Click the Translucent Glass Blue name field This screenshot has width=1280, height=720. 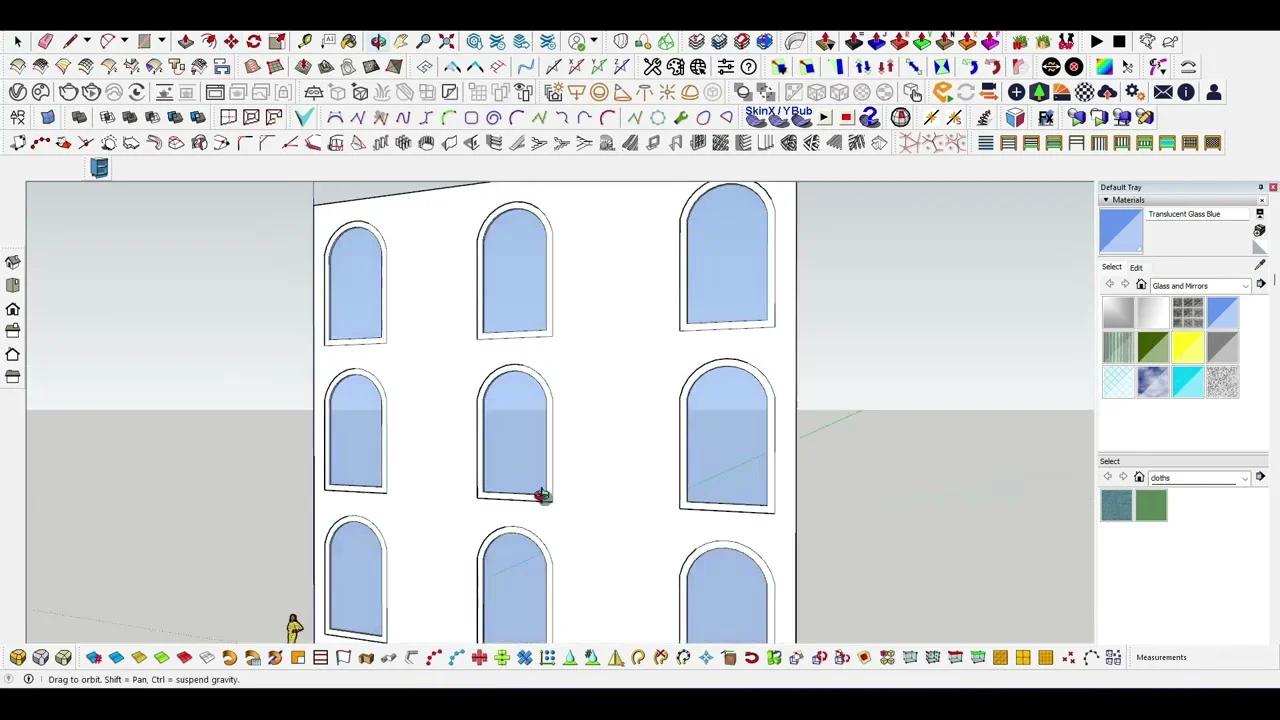pyautogui.click(x=1197, y=214)
